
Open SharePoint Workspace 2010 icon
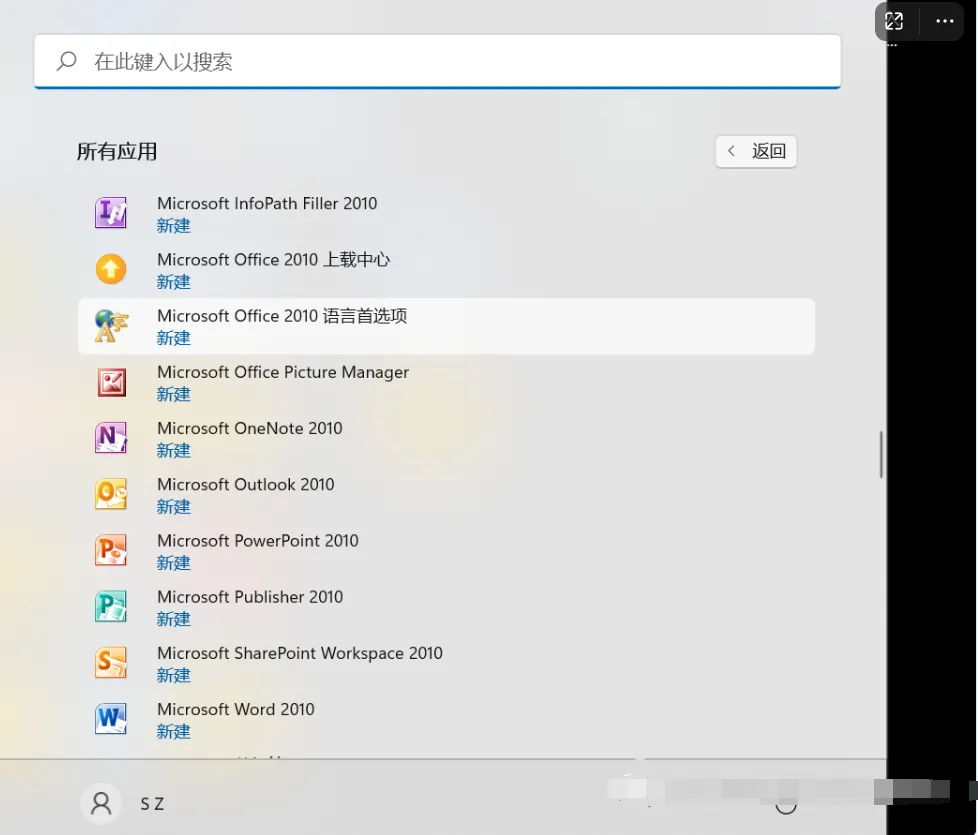(x=111, y=662)
